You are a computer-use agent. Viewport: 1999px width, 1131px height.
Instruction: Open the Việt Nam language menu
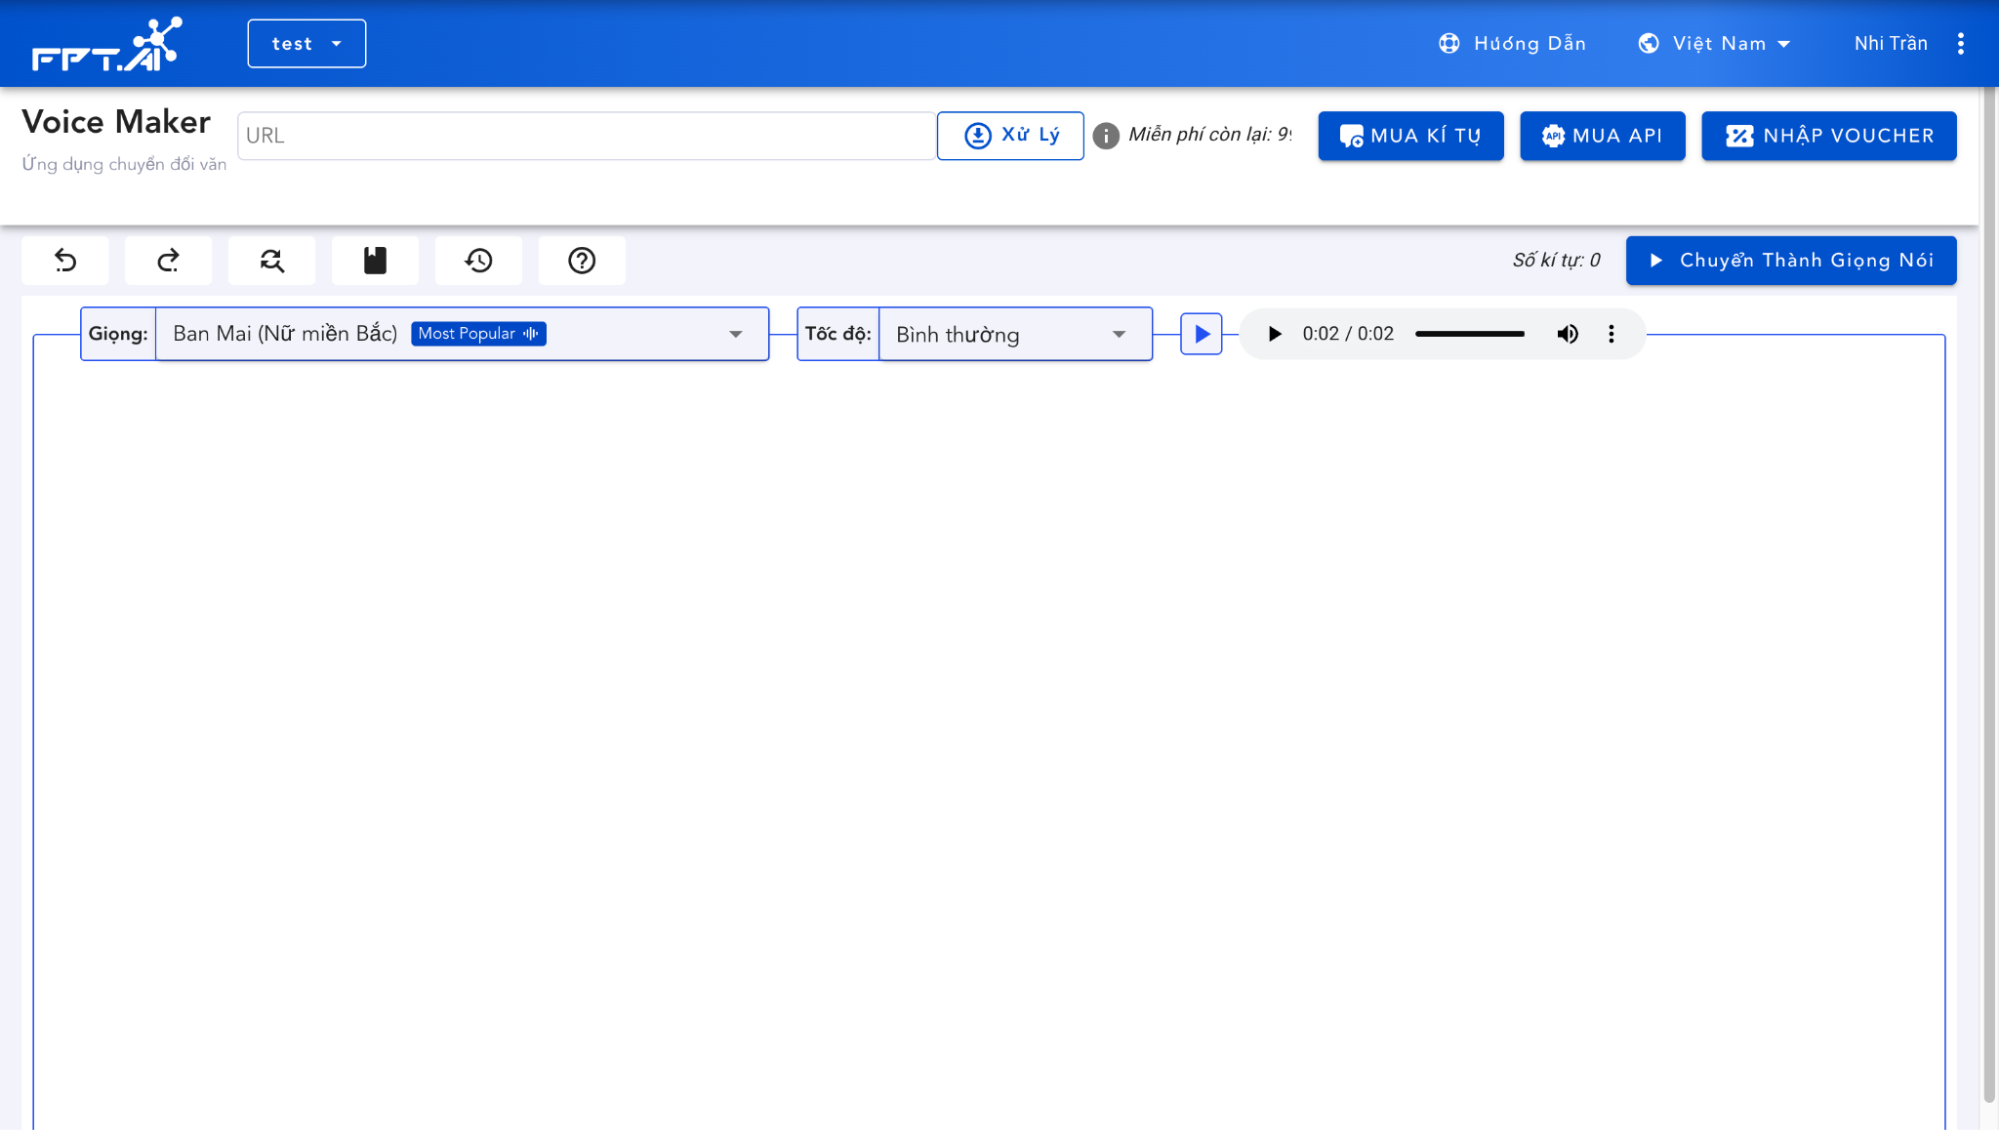[1714, 43]
